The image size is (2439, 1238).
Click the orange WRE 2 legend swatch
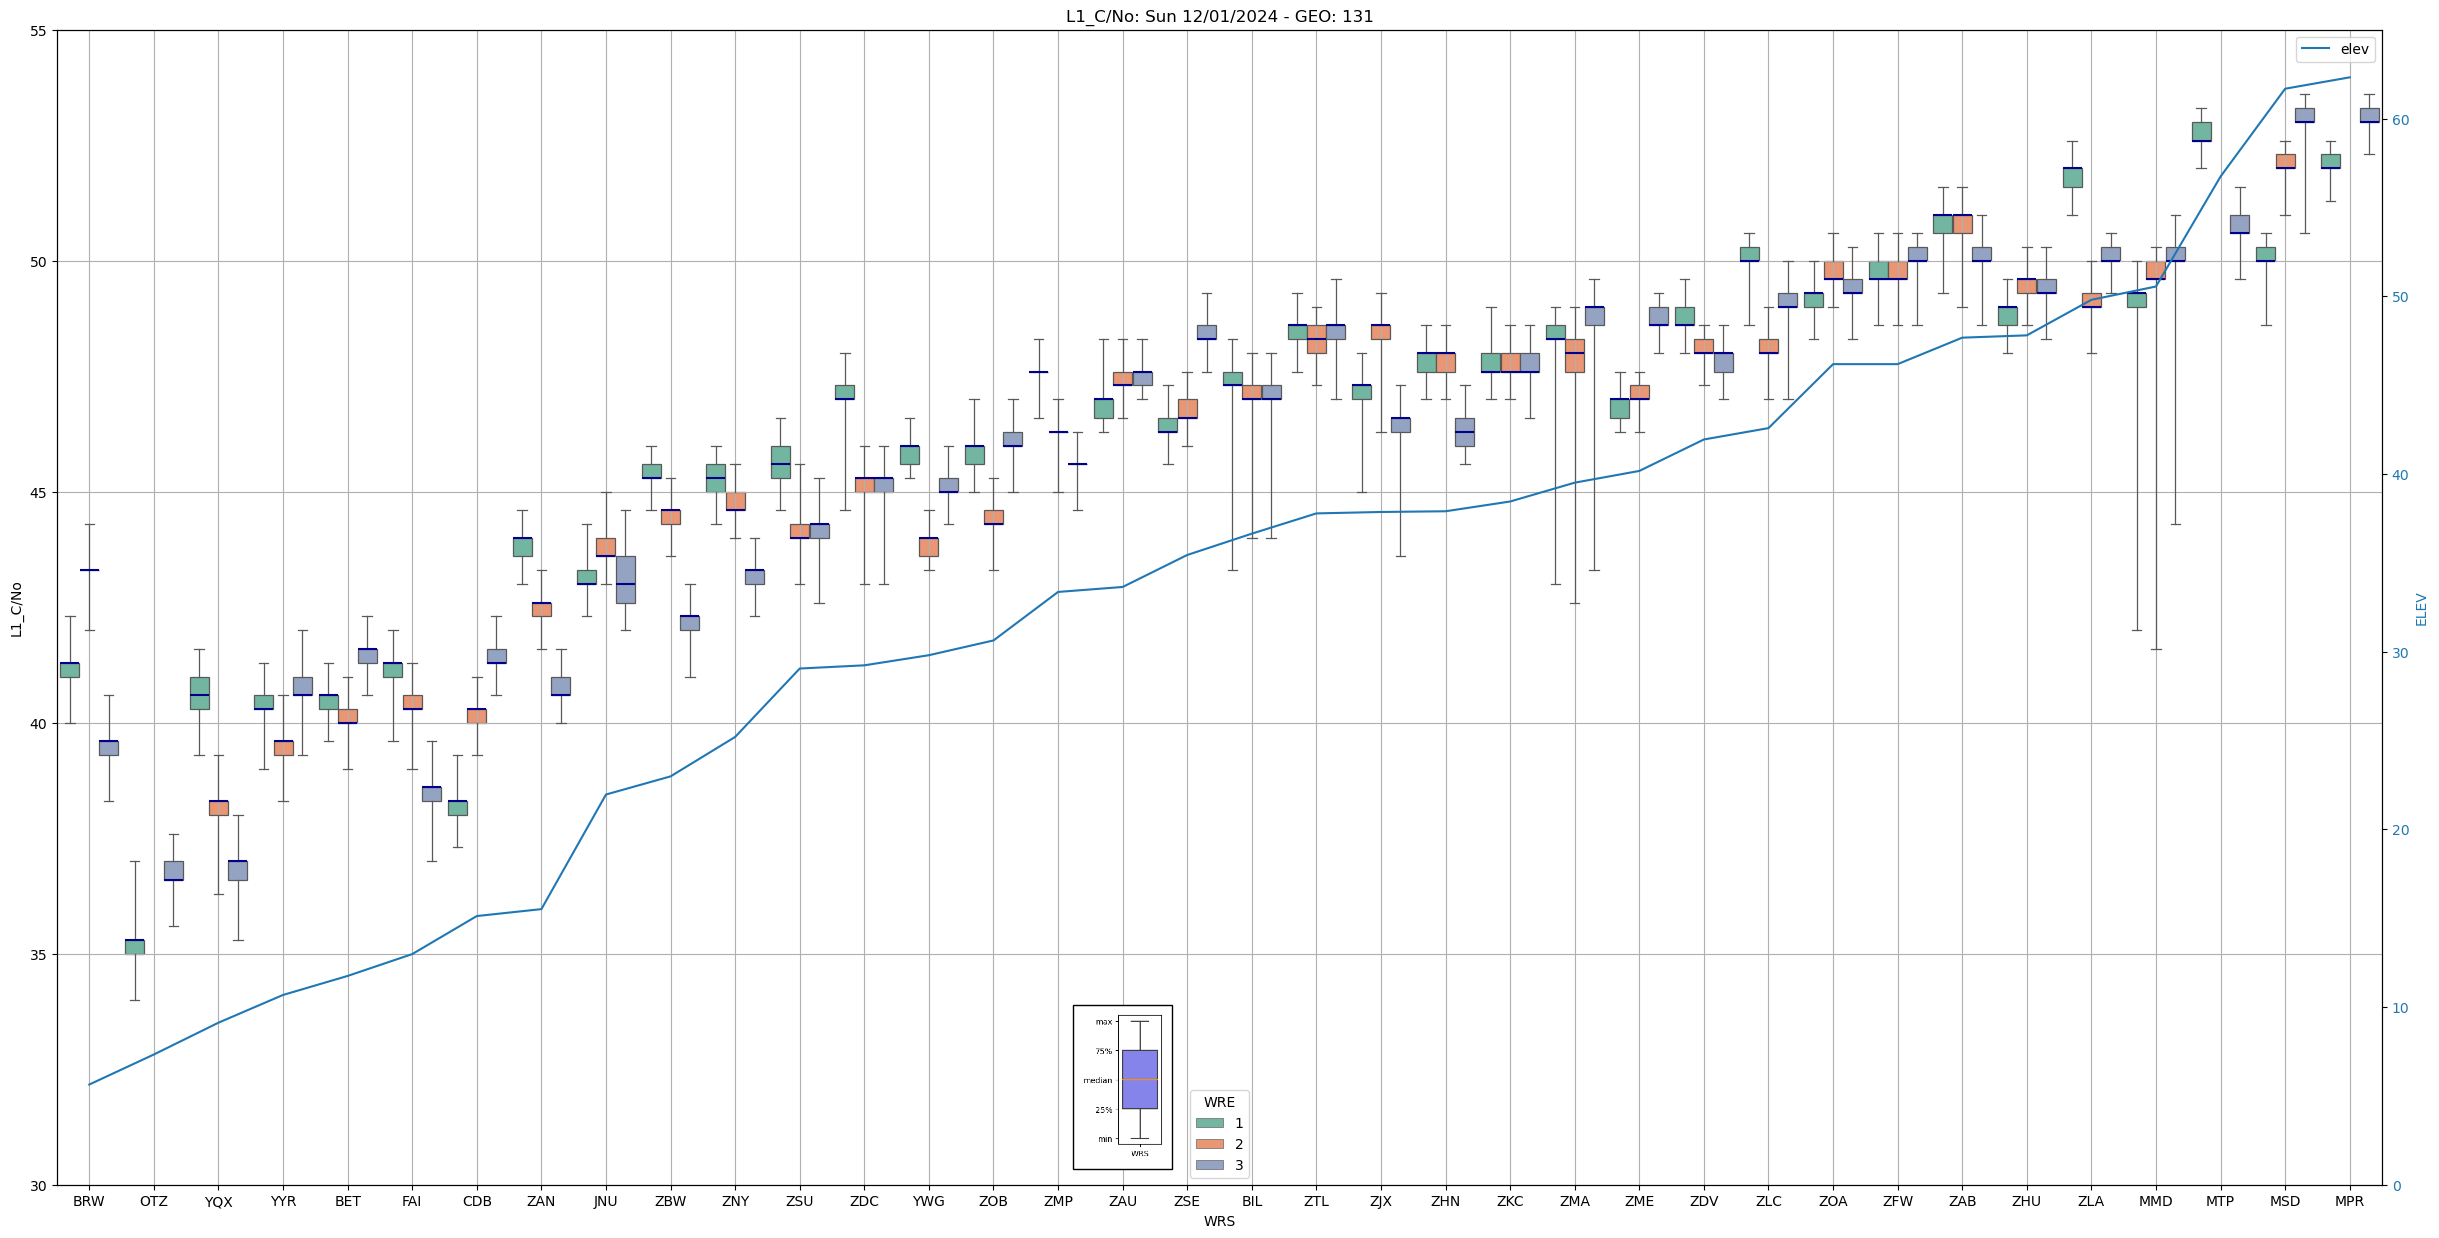click(x=1209, y=1144)
